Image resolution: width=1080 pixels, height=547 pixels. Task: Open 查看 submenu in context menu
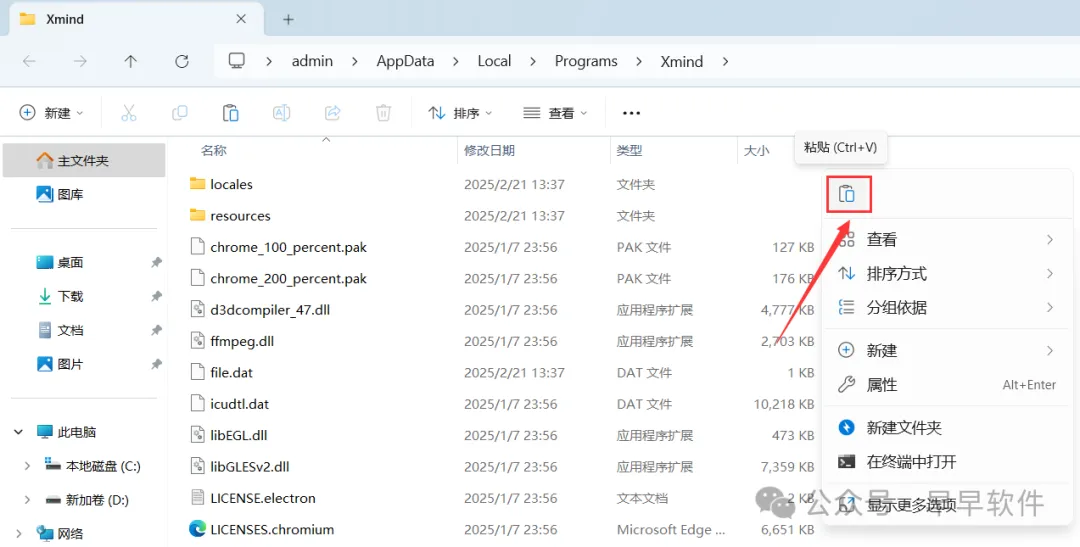pyautogui.click(x=947, y=240)
